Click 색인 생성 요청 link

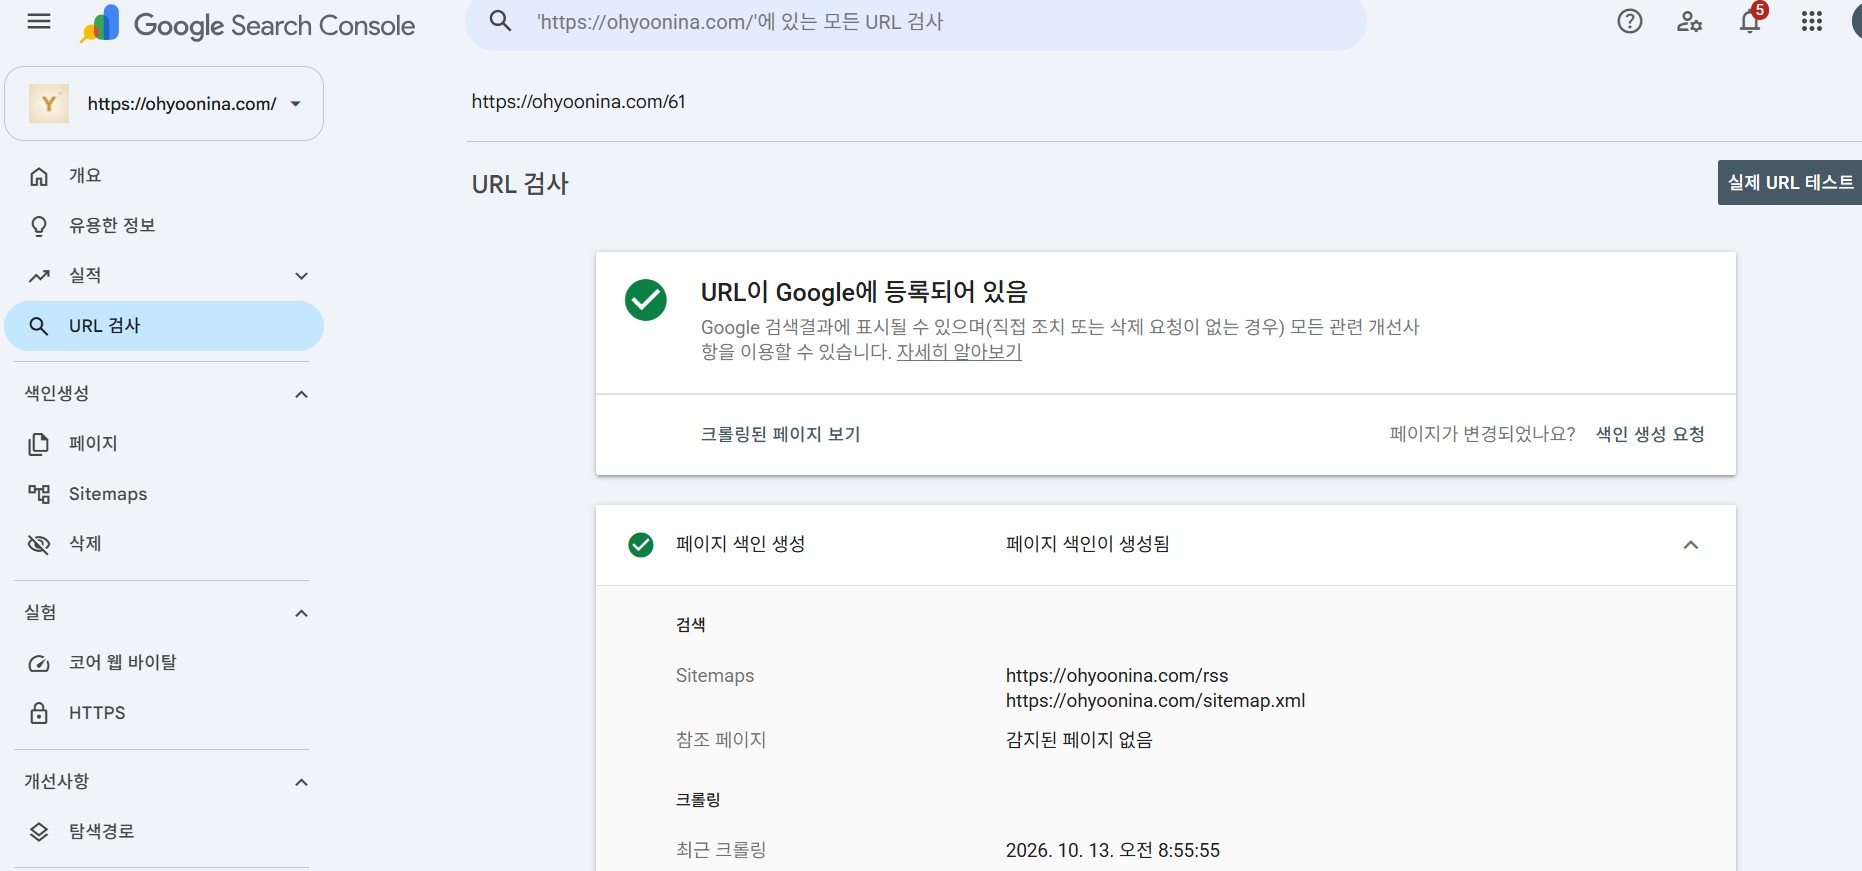pyautogui.click(x=1650, y=434)
